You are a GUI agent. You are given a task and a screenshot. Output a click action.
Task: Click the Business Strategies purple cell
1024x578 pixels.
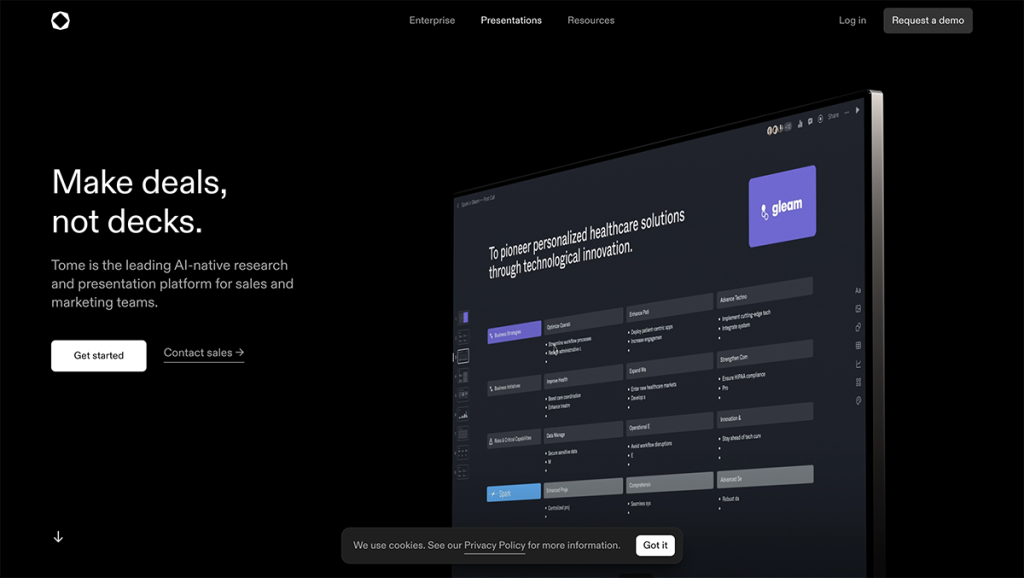[514, 332]
